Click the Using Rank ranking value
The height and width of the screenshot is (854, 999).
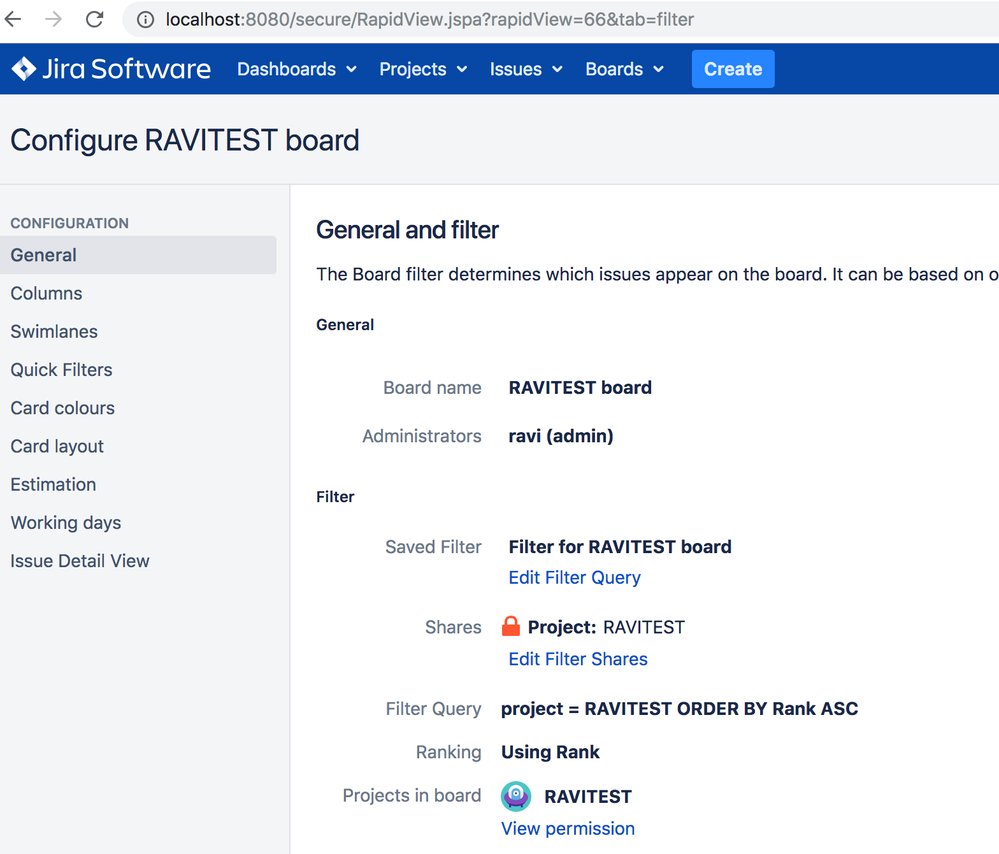click(x=550, y=752)
